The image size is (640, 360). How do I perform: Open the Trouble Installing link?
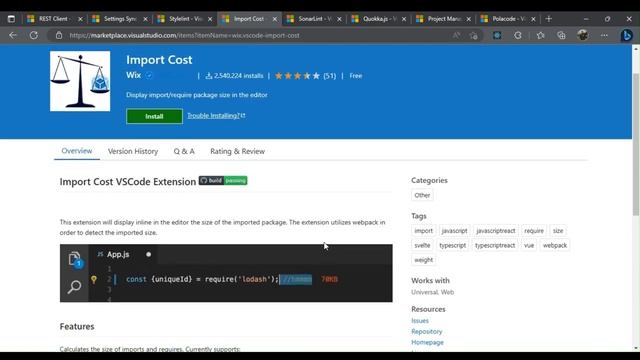coord(216,116)
